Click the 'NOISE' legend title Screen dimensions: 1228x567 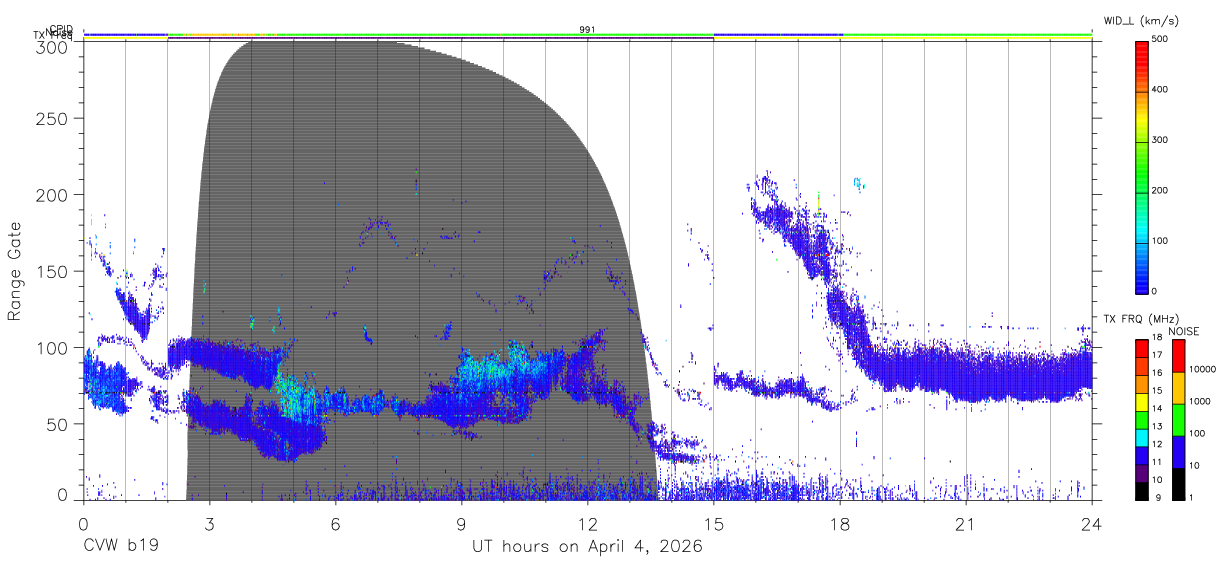point(1184,330)
